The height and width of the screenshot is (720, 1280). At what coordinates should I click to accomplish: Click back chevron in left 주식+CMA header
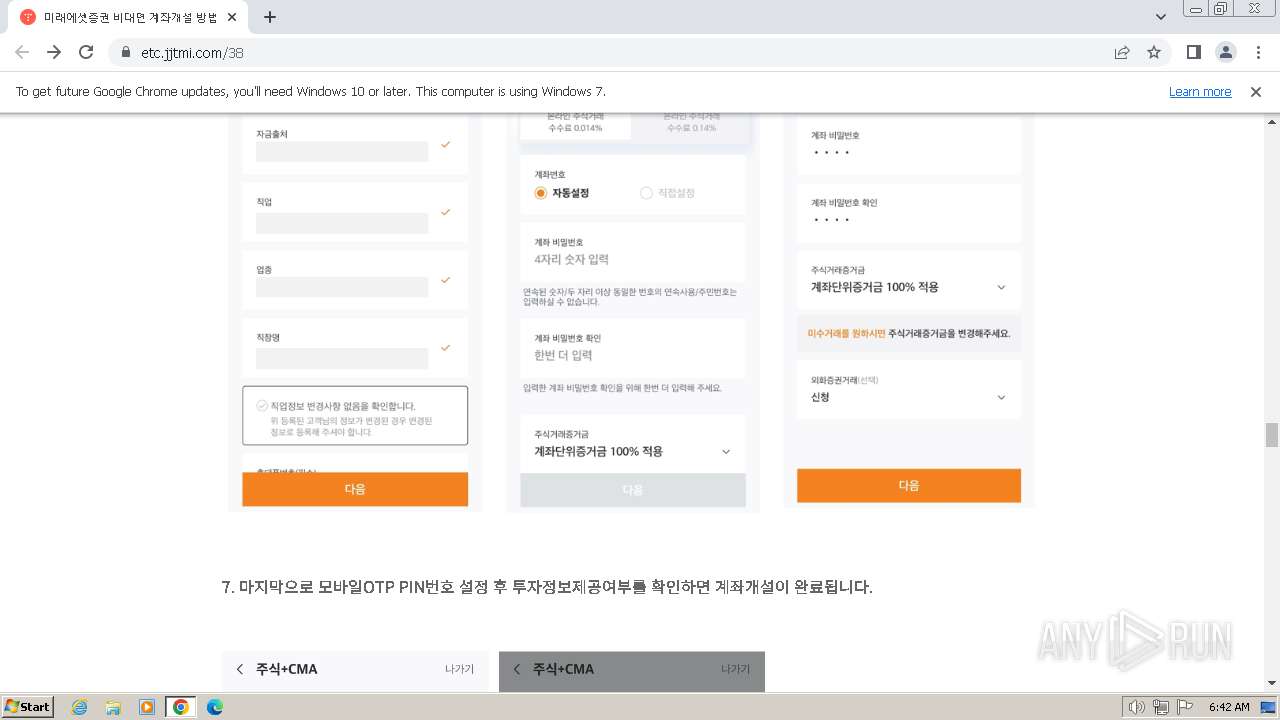point(240,669)
